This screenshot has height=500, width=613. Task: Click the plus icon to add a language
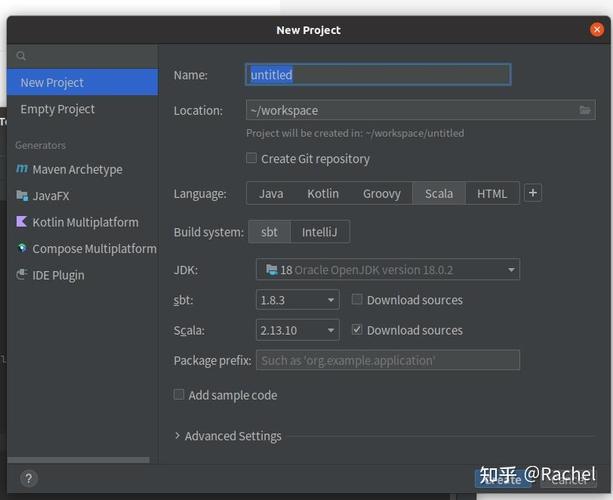point(532,193)
